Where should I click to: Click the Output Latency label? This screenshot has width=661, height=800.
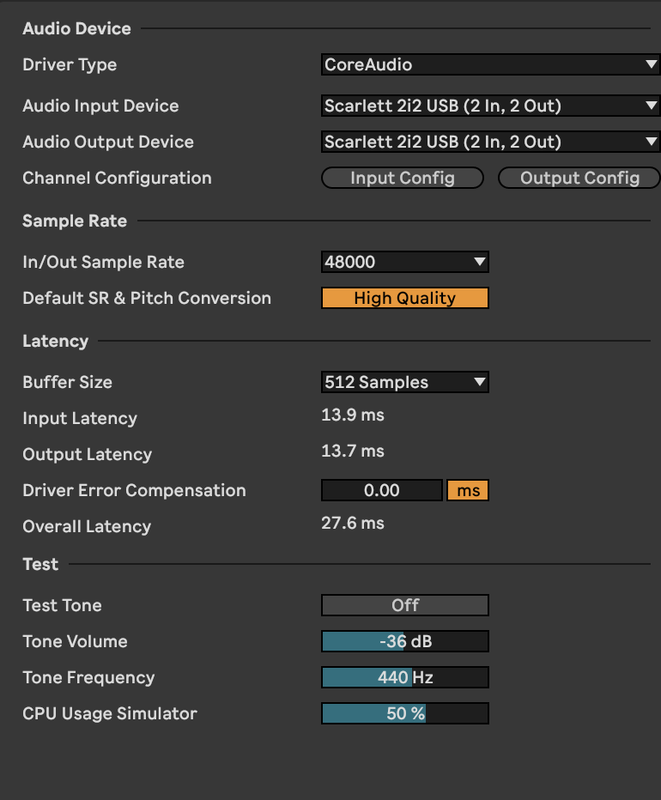pyautogui.click(x=87, y=454)
